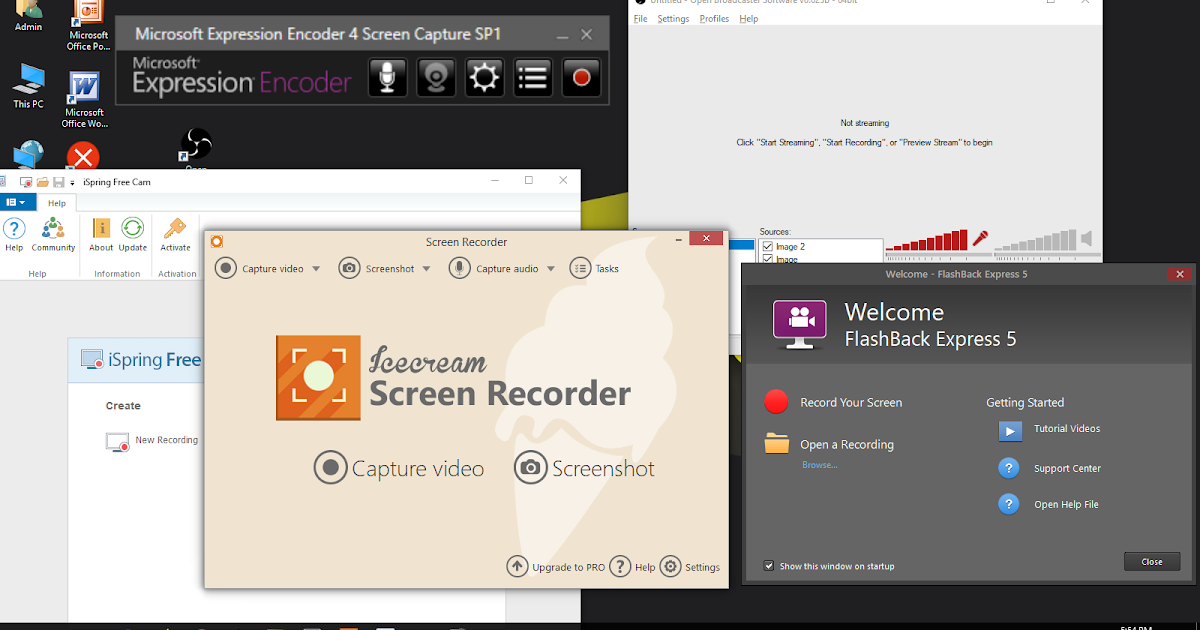This screenshot has height=630, width=1200.
Task: Open Microsoft Office PowerPoint desktop shortcut
Action: pos(88,26)
